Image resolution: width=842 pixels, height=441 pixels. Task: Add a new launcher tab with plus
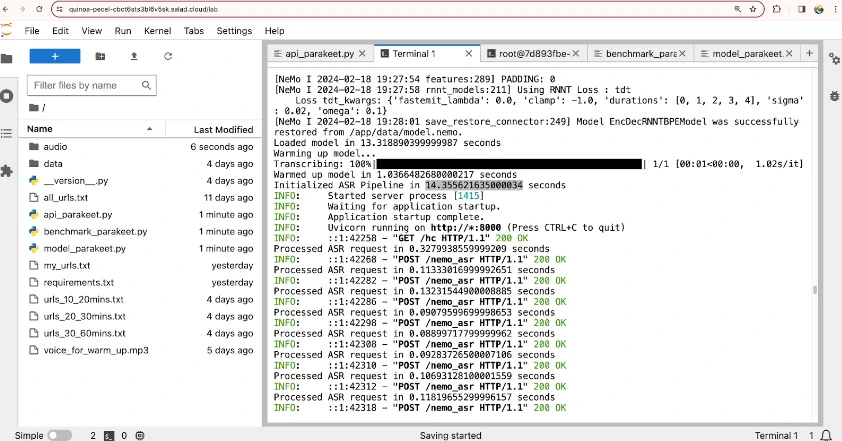(x=809, y=53)
